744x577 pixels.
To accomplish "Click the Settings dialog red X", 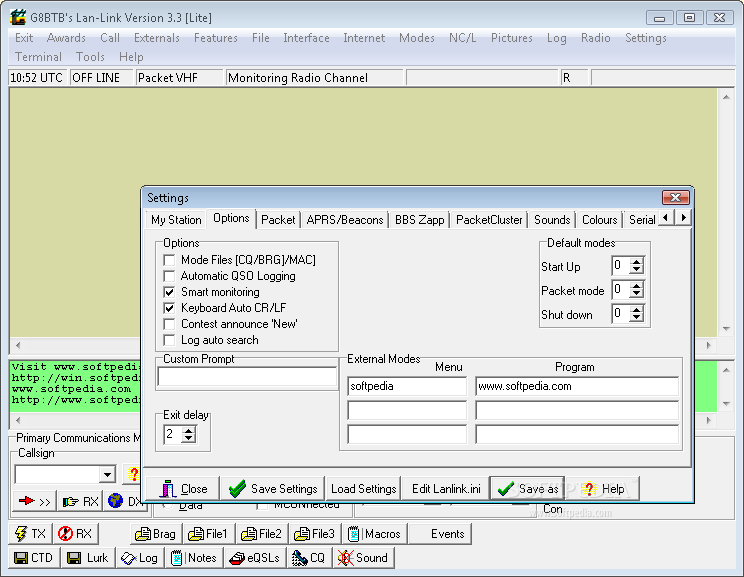I will point(676,197).
